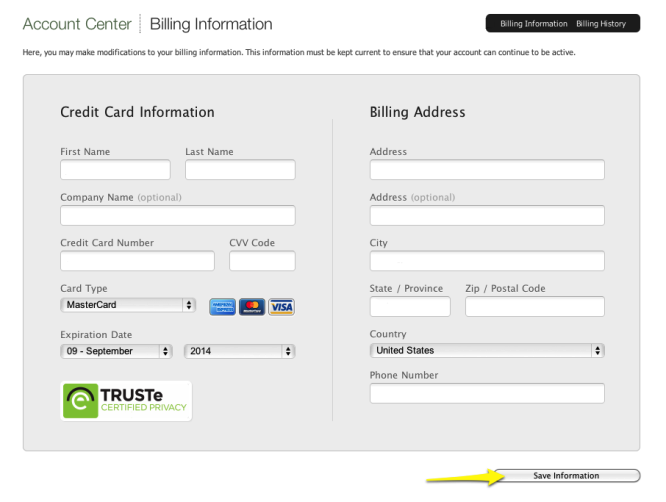
Task: Focus the City text field
Action: coord(487,261)
